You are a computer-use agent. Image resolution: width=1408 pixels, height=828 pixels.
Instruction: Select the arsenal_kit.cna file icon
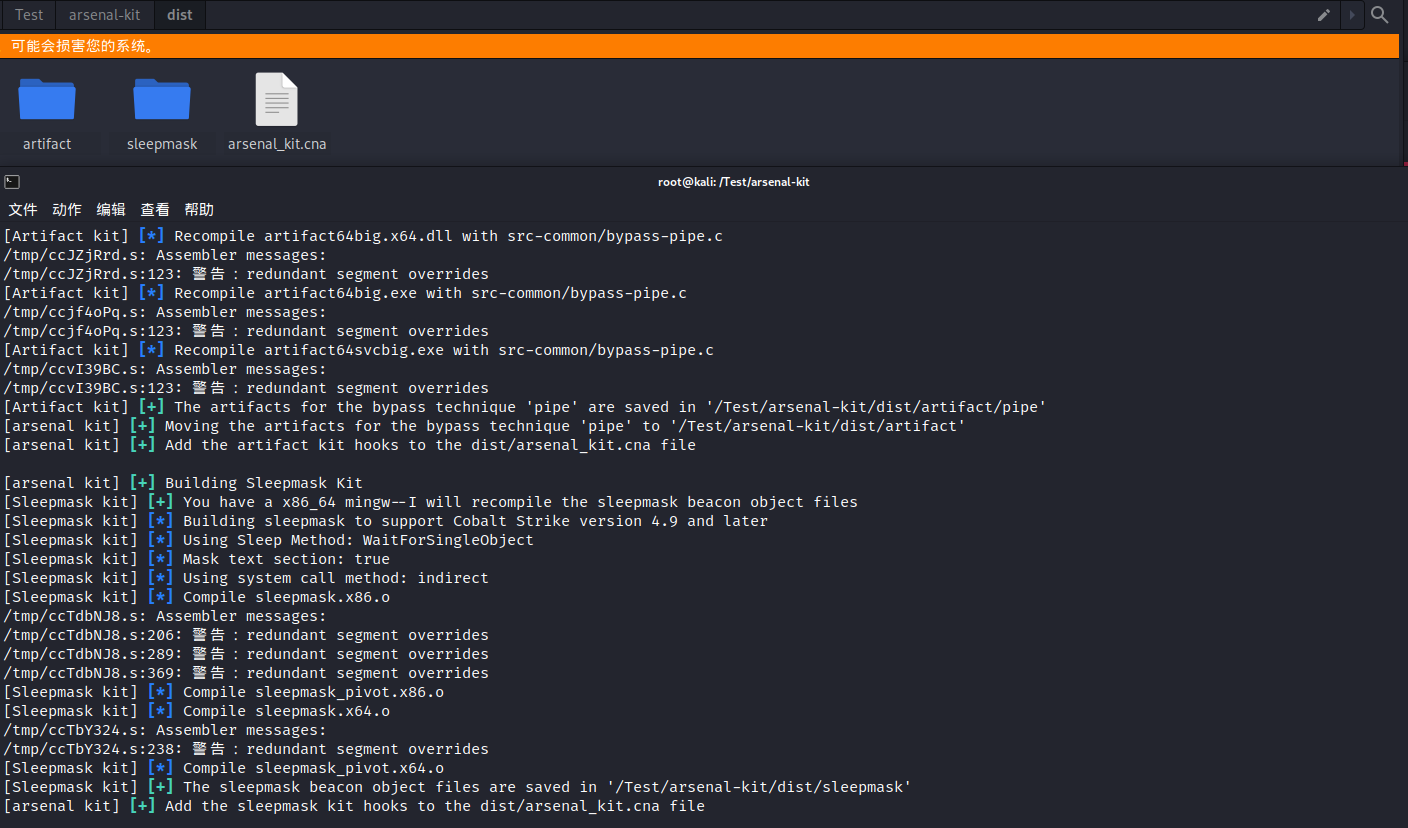(277, 100)
